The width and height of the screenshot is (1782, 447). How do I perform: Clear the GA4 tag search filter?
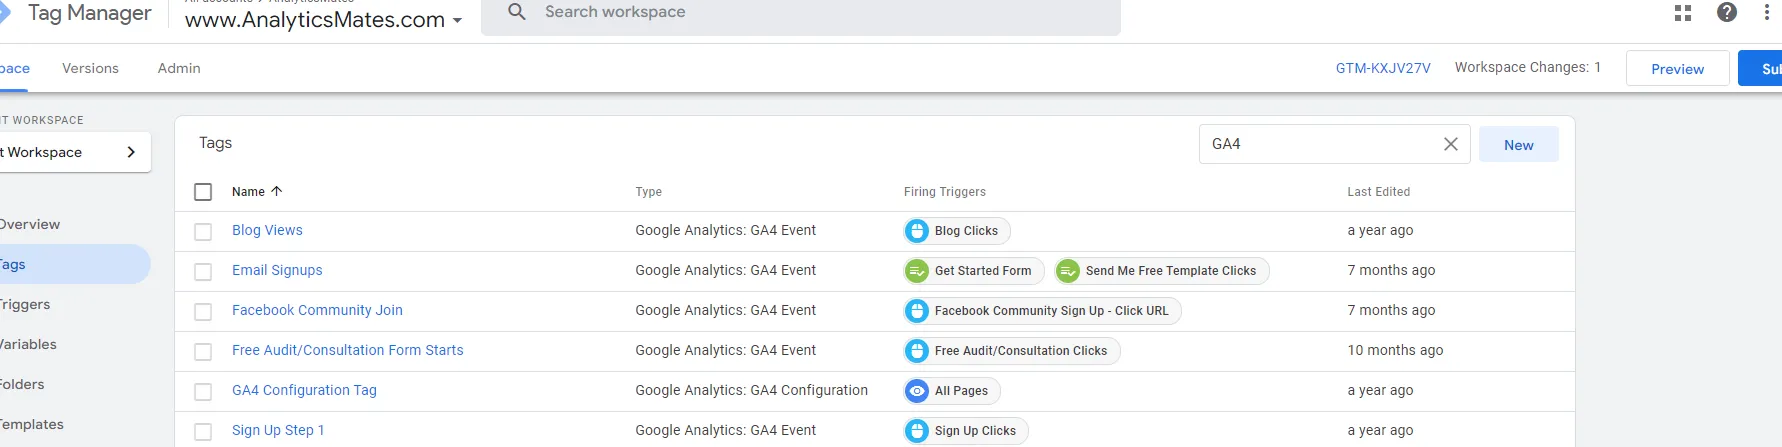tap(1451, 144)
